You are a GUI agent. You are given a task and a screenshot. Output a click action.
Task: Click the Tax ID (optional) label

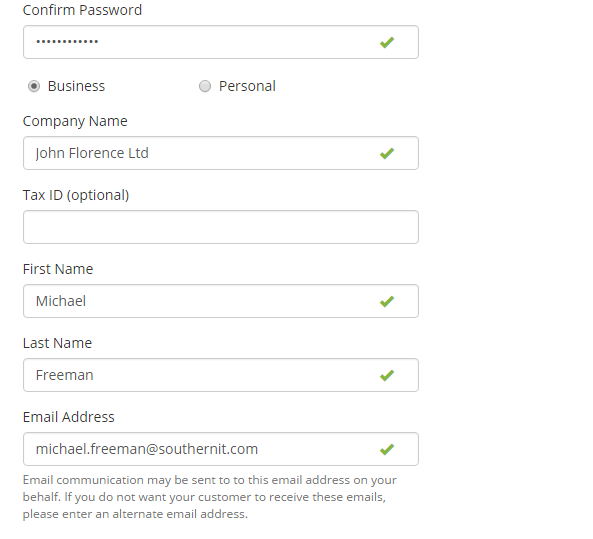point(76,195)
